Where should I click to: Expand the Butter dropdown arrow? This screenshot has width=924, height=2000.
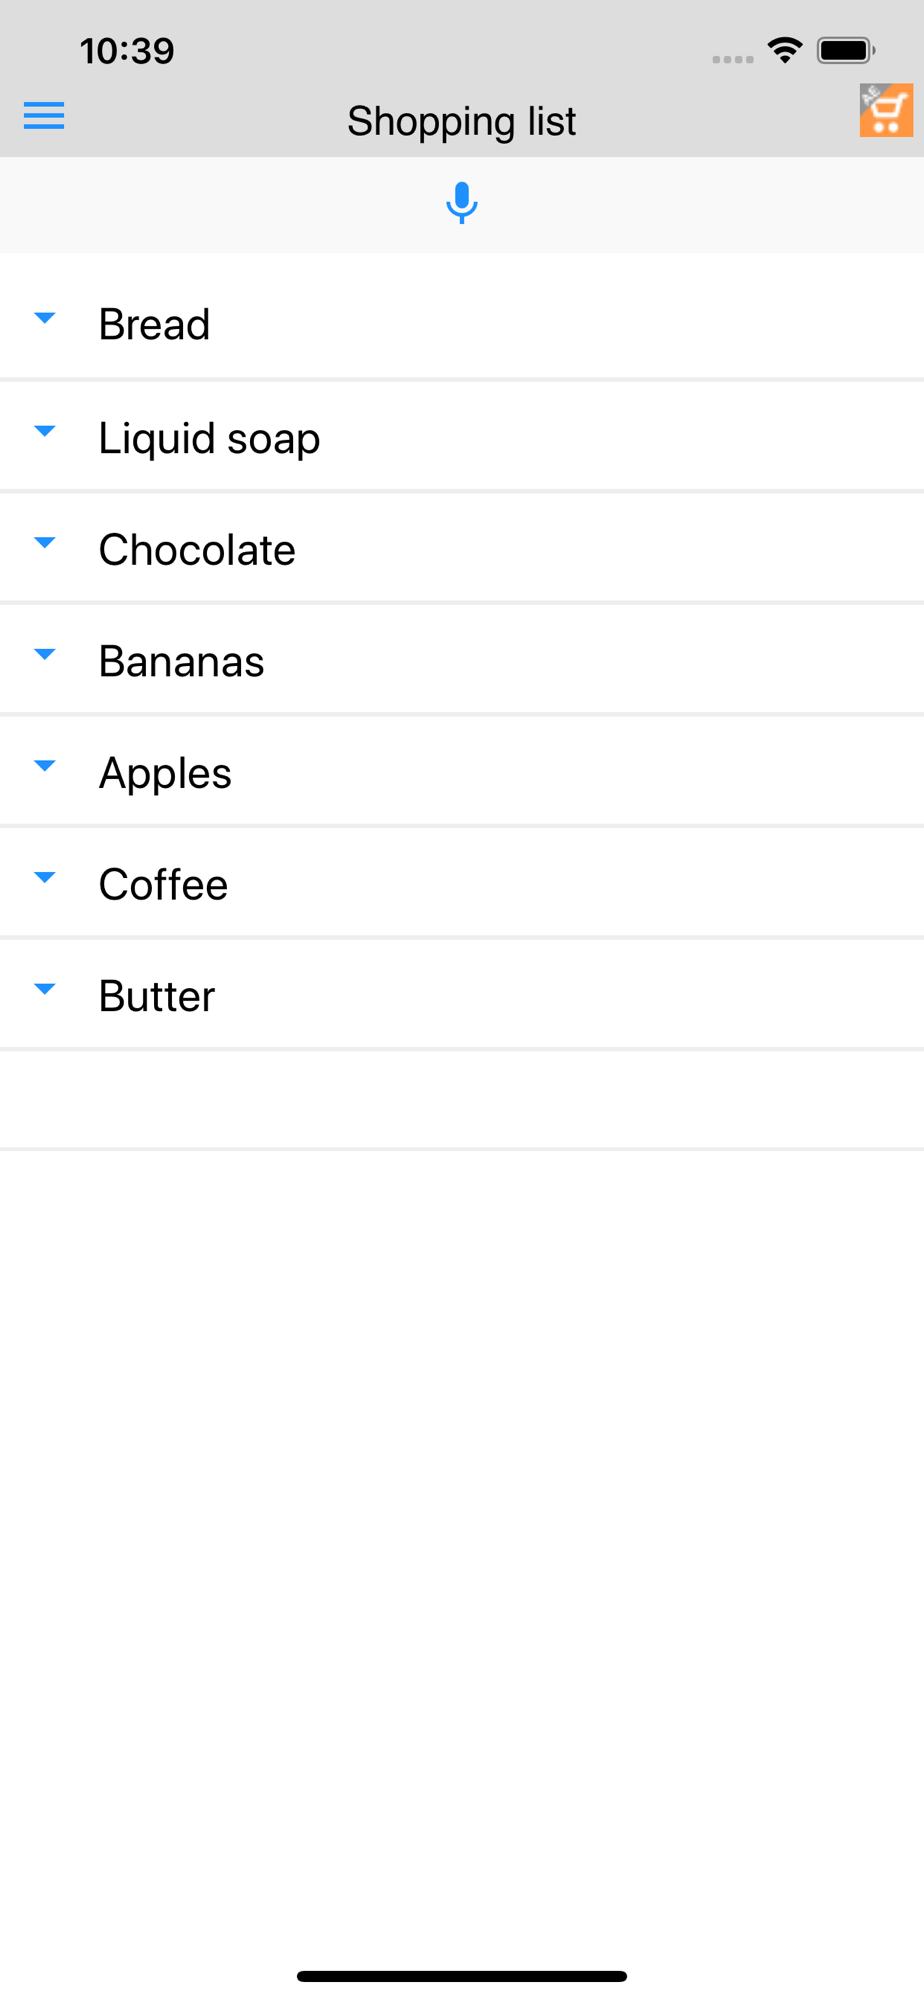click(x=44, y=989)
